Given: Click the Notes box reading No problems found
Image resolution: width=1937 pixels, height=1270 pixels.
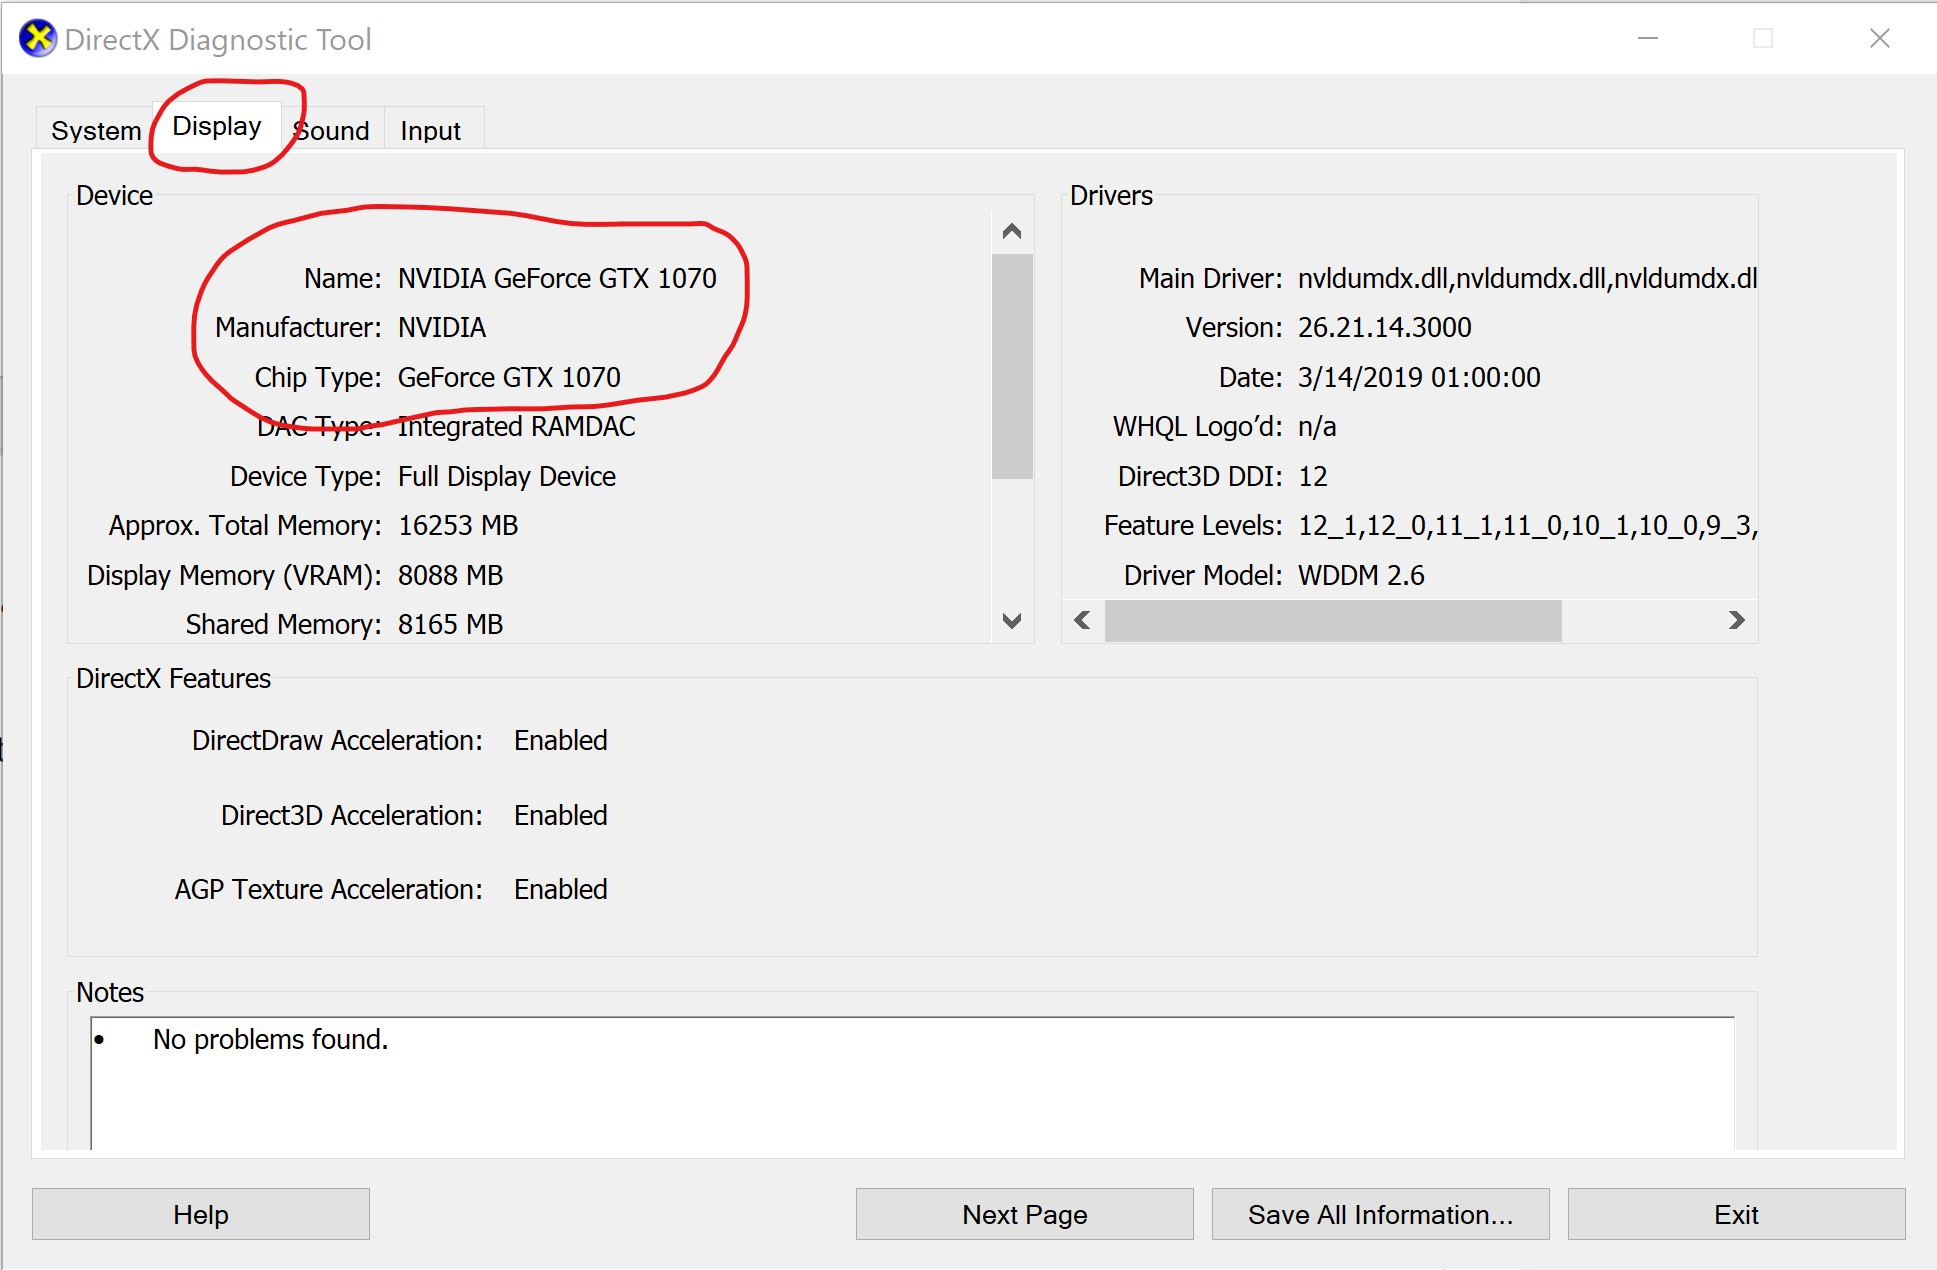Looking at the screenshot, I should [x=912, y=1084].
